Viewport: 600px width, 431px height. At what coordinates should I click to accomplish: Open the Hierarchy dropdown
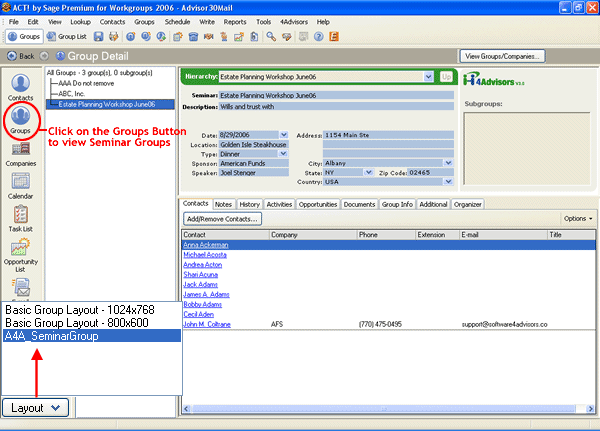(x=428, y=77)
